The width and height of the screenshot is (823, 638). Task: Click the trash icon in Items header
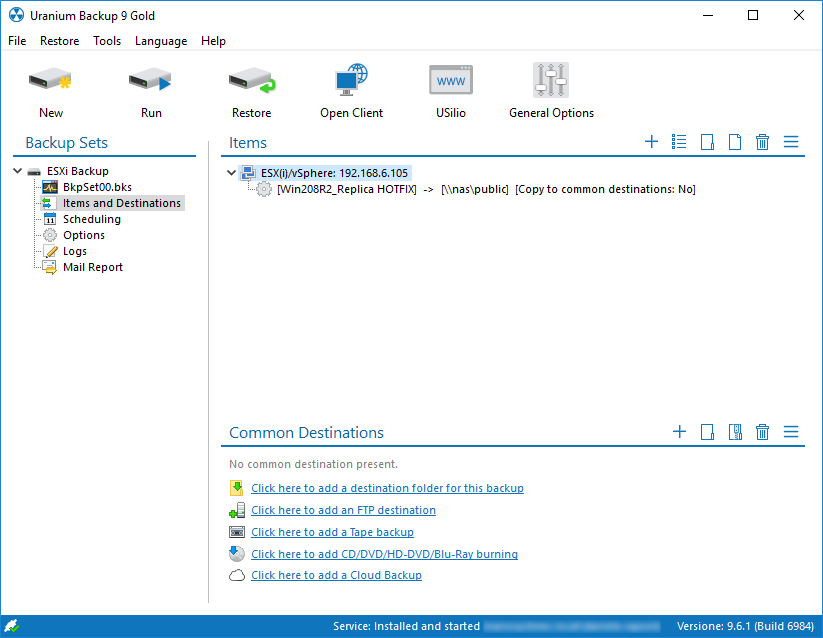point(762,142)
